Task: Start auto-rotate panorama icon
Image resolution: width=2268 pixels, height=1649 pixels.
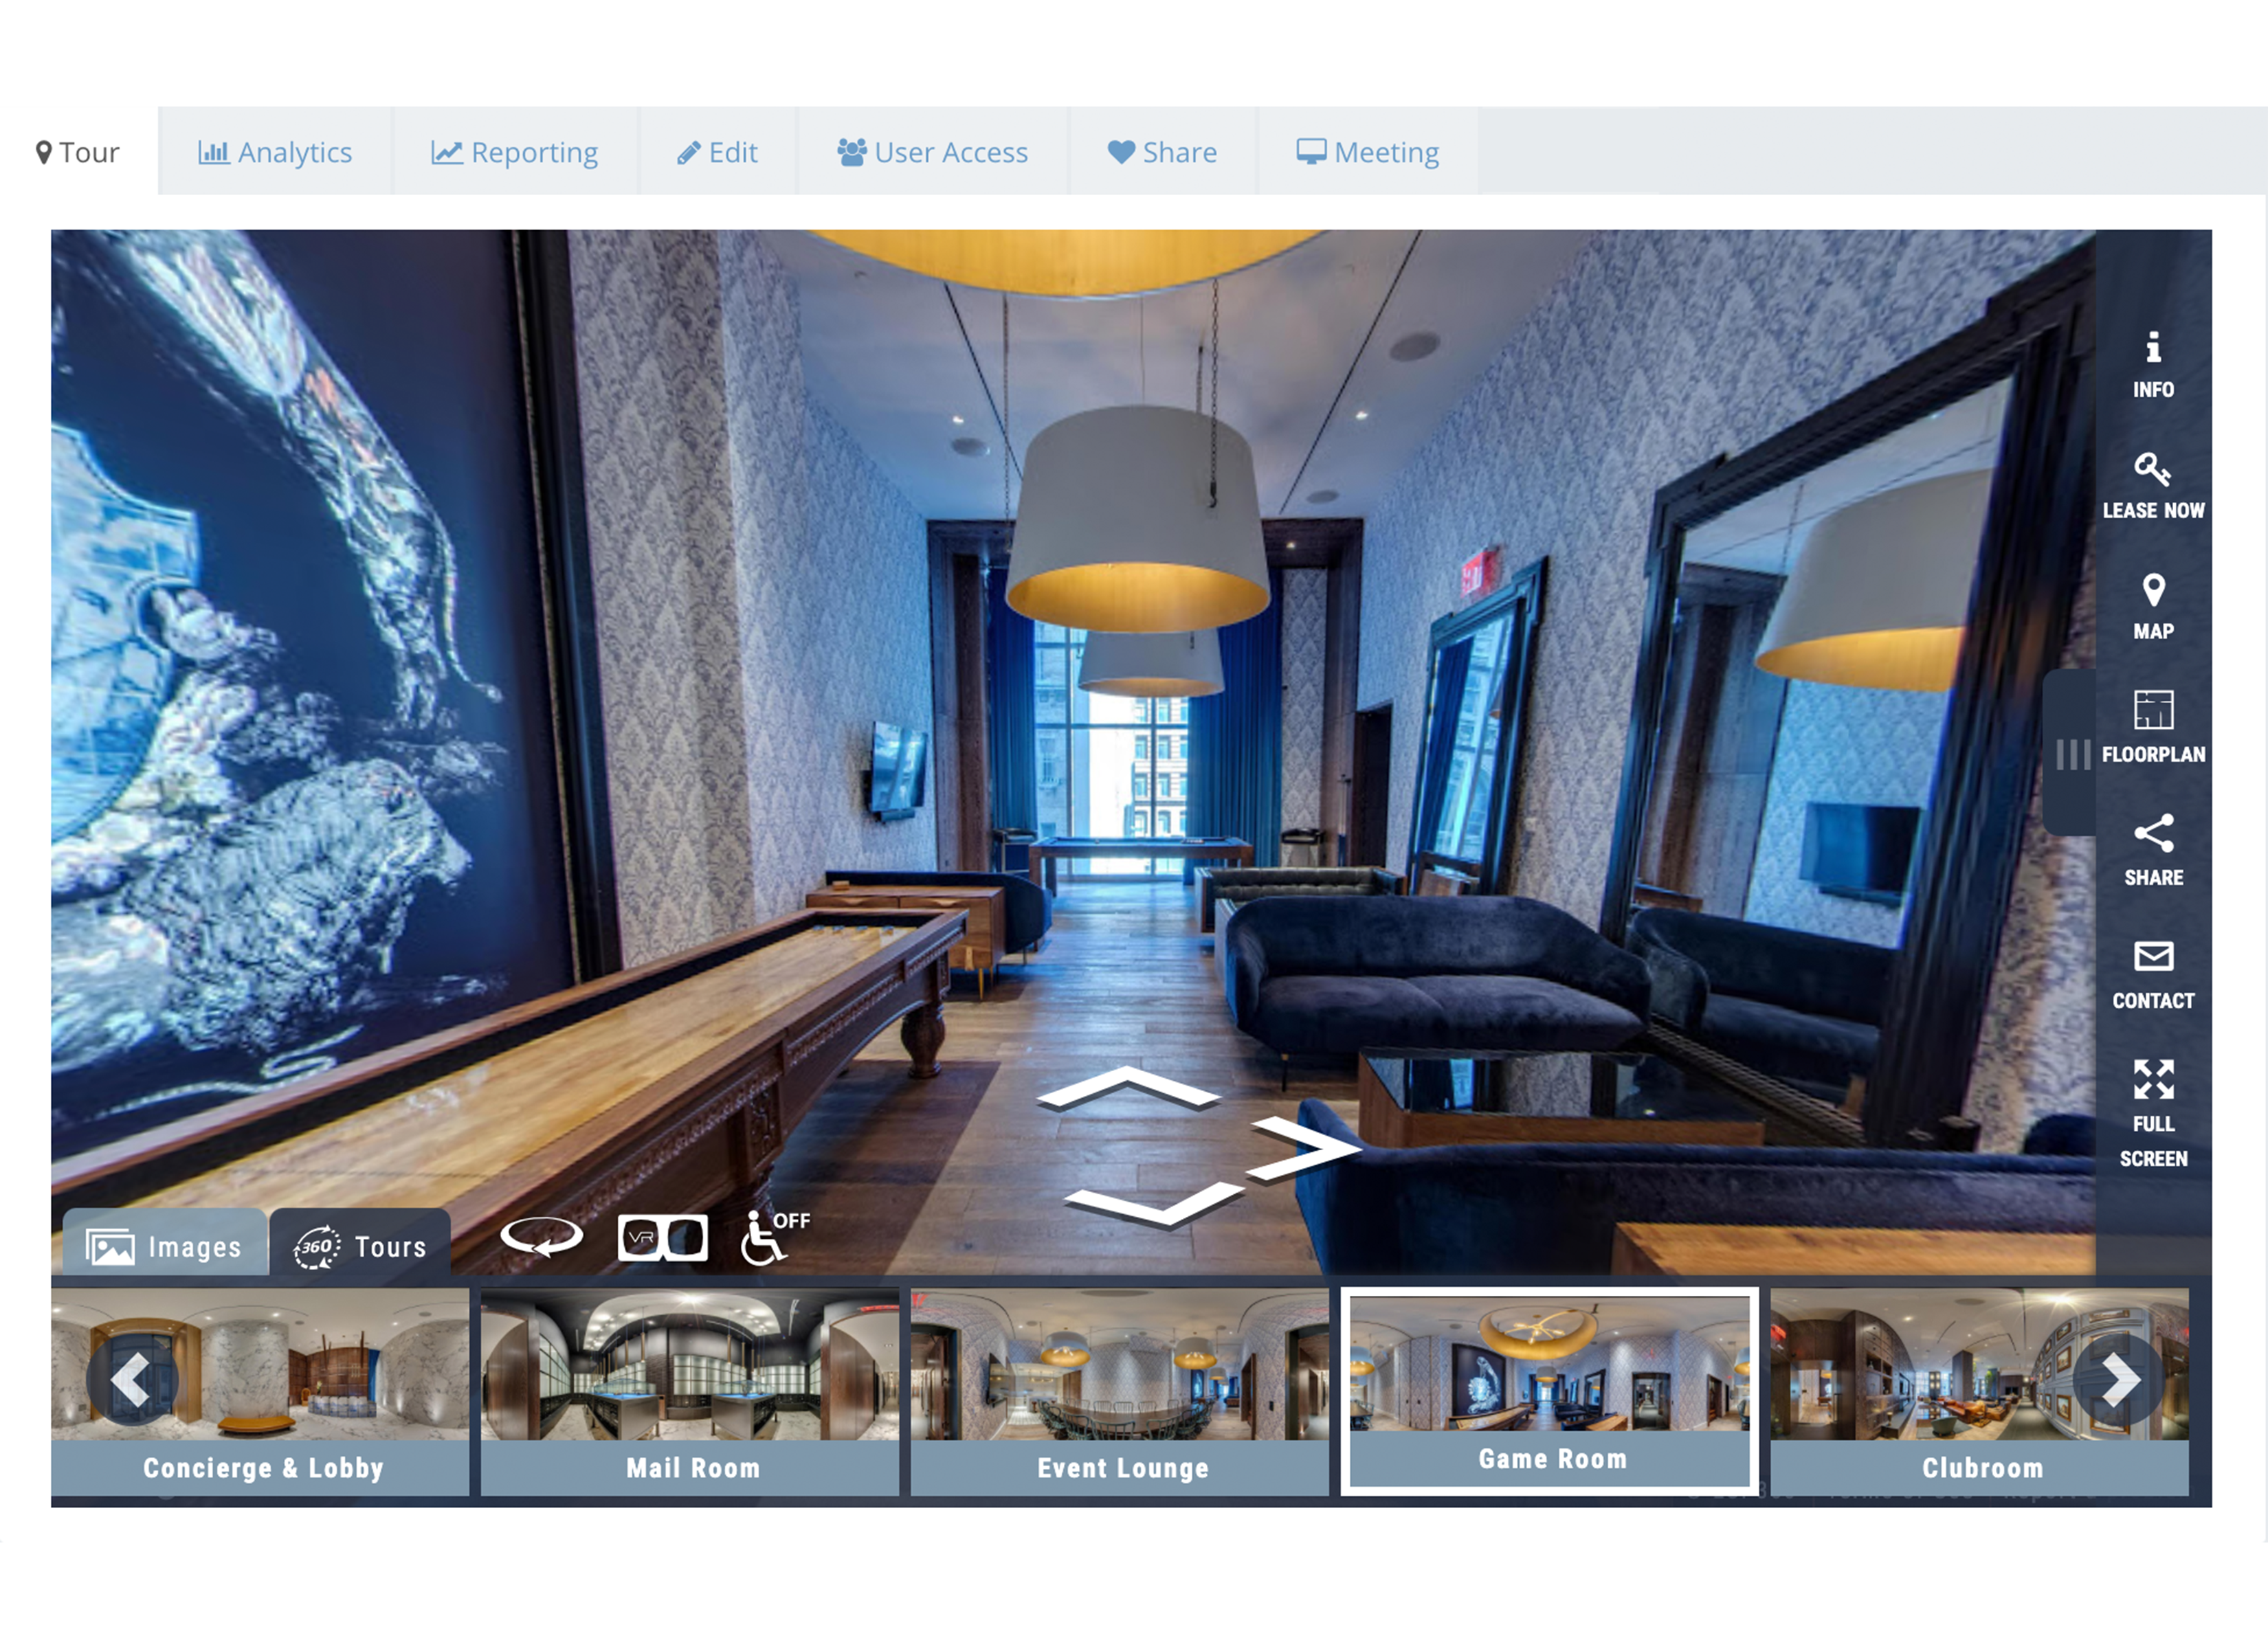Action: coord(541,1237)
